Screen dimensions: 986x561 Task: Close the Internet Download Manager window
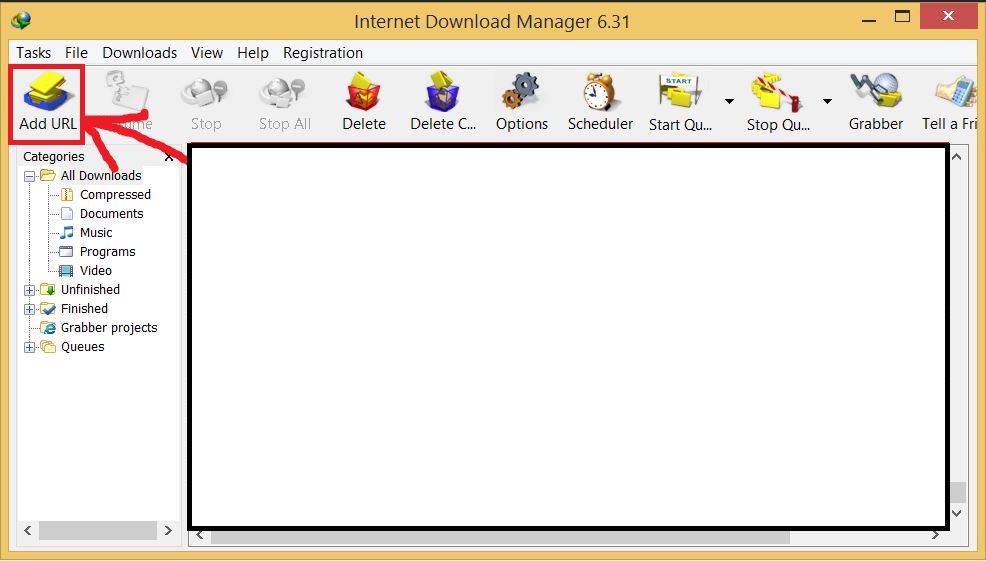point(948,16)
